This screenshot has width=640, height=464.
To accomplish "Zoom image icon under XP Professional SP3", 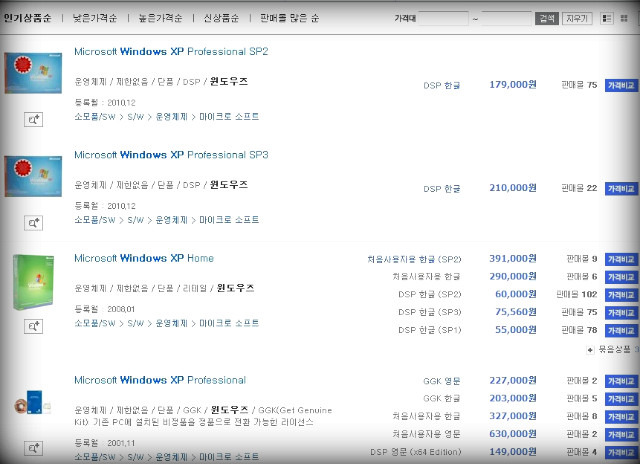I will click(x=33, y=223).
